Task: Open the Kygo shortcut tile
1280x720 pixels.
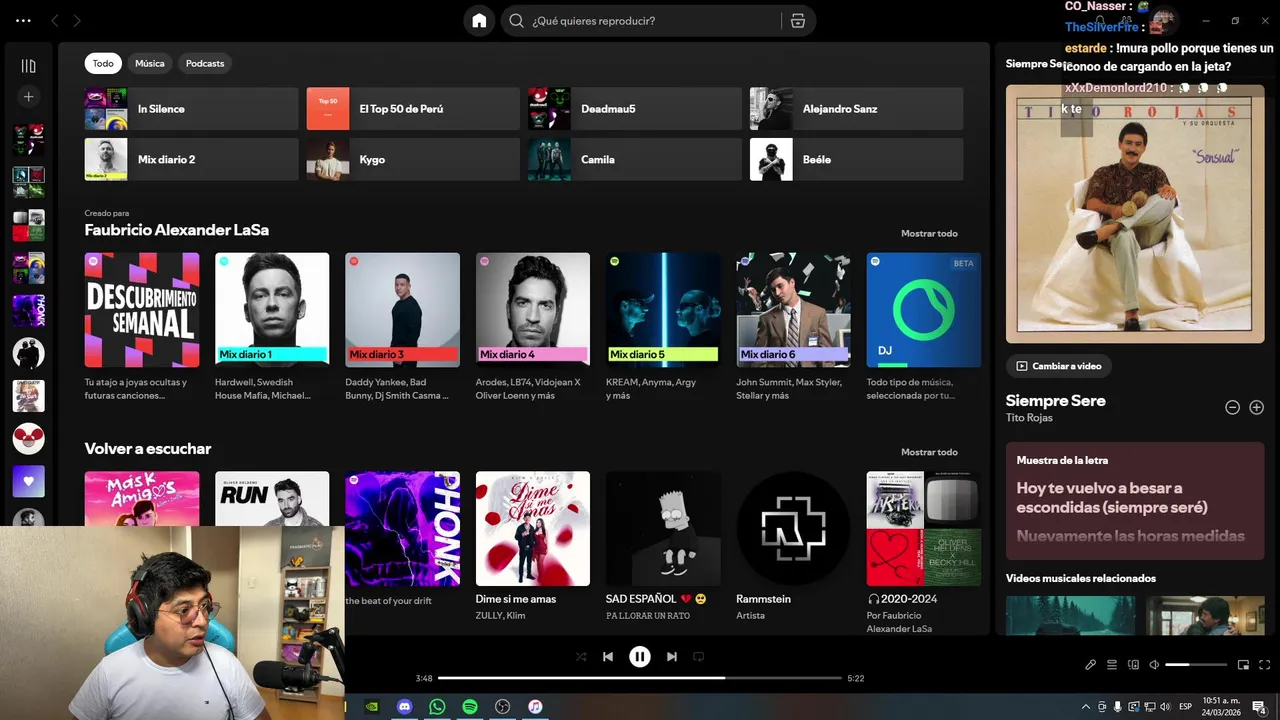Action: [413, 159]
